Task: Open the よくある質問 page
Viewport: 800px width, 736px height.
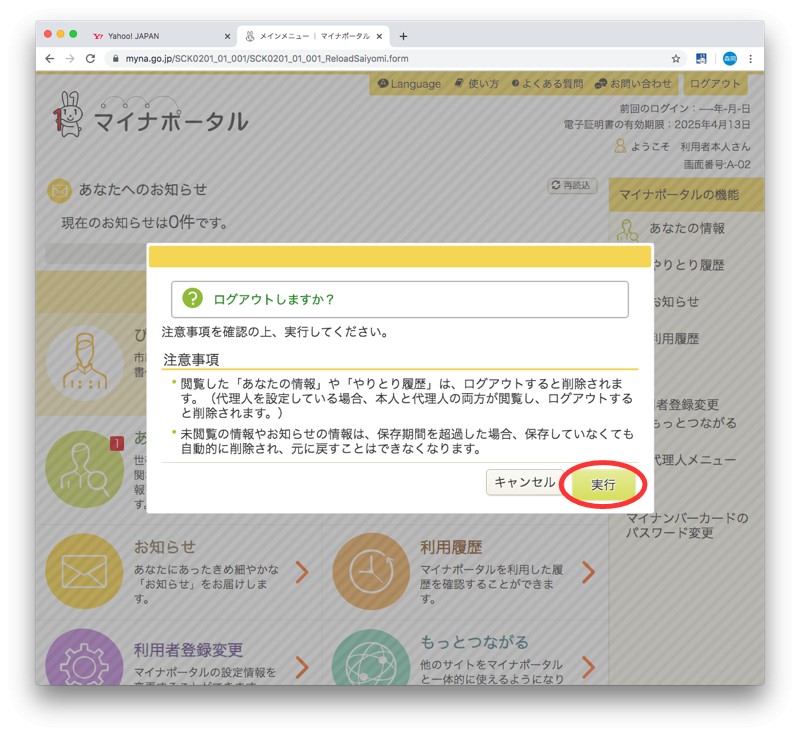Action: click(546, 84)
